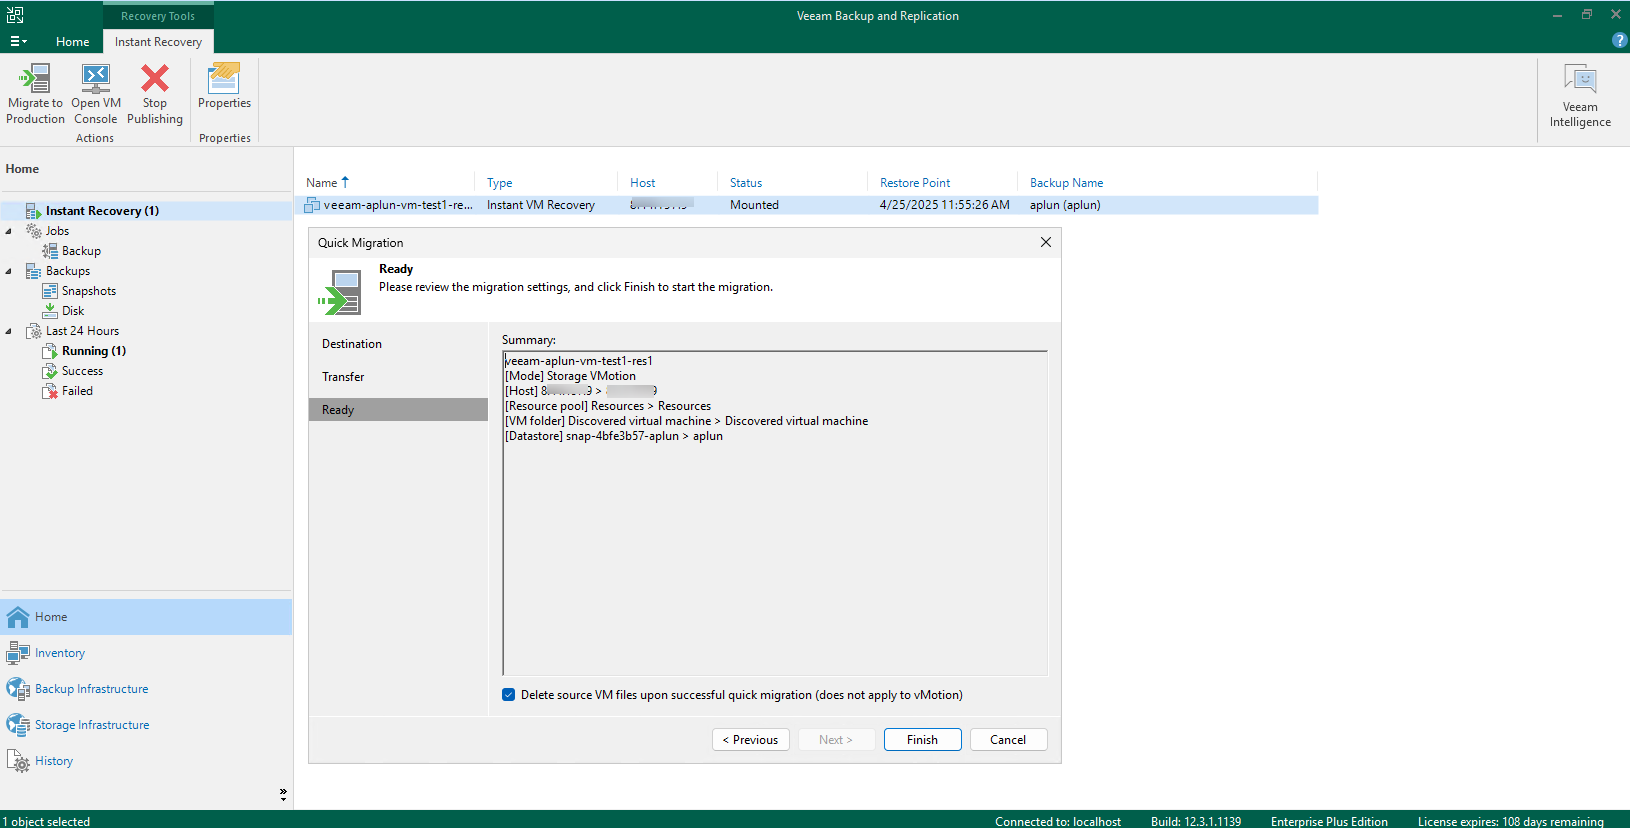Image resolution: width=1630 pixels, height=828 pixels.
Task: Click the Storage Infrastructure icon
Action: (18, 725)
